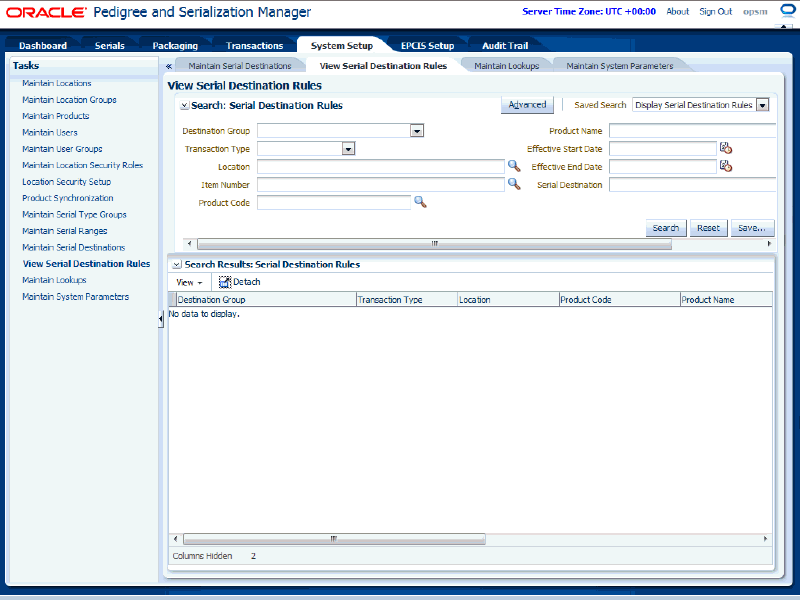Open Maintain Location Groups task link

69,99
